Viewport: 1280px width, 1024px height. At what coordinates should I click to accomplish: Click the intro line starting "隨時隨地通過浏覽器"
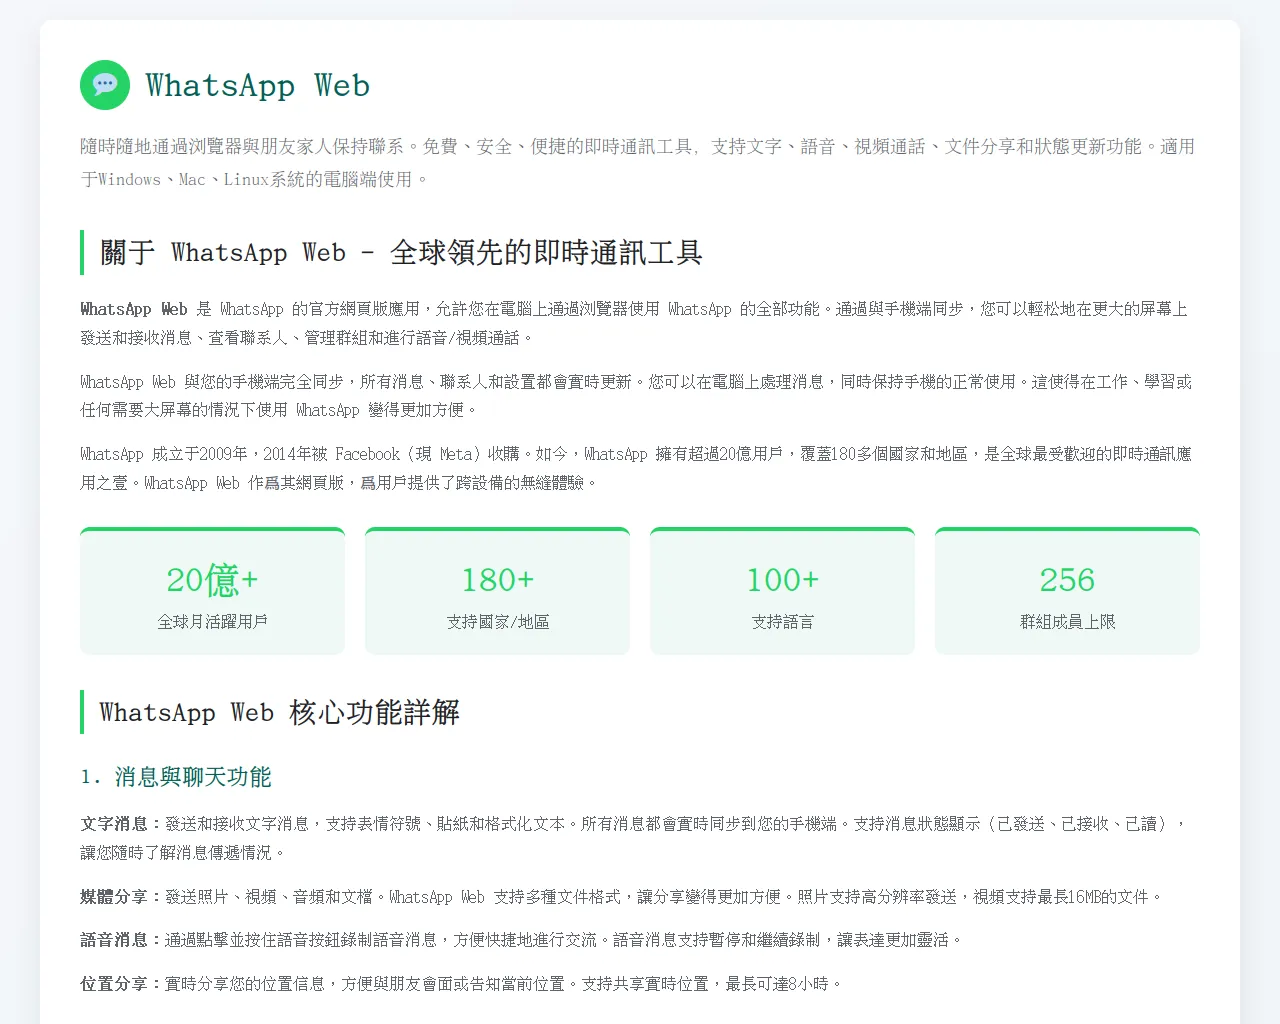coord(638,162)
